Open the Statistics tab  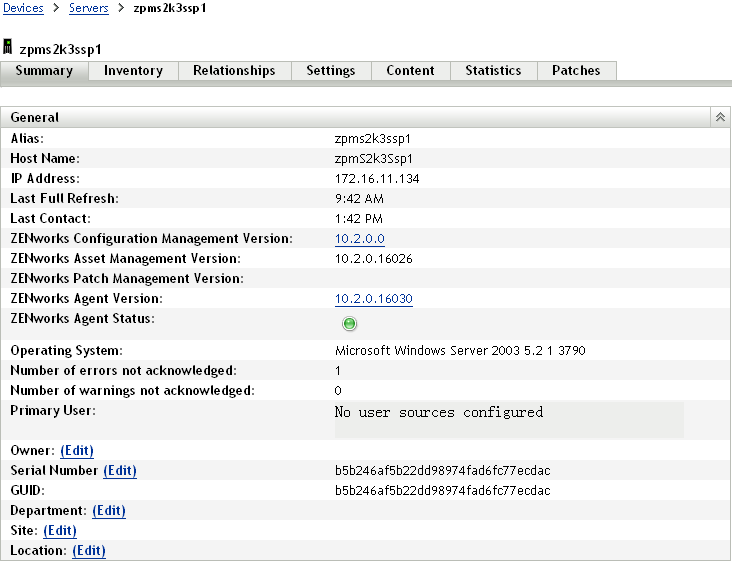tap(493, 71)
